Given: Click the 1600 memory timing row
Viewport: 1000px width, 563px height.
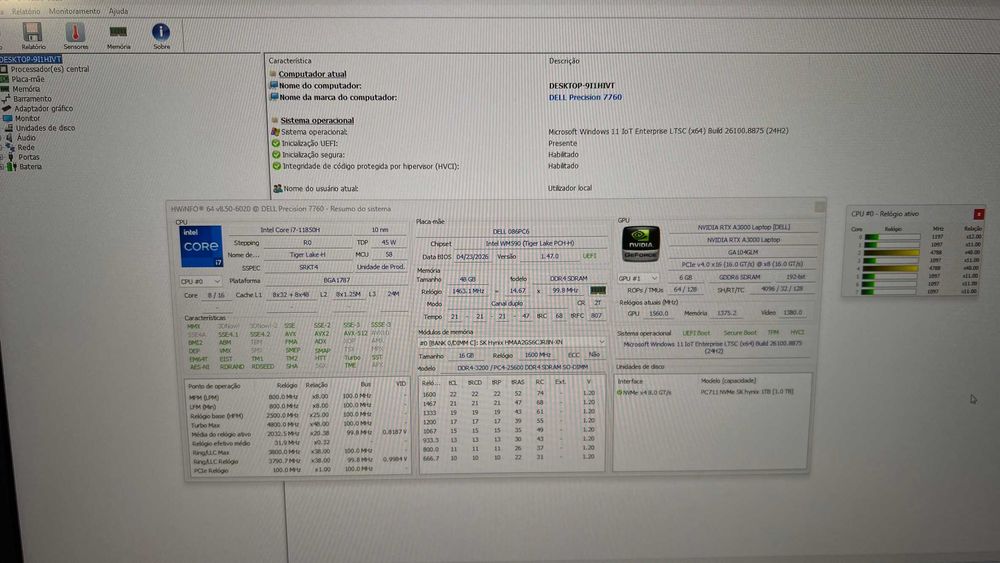Looking at the screenshot, I should [x=510, y=394].
